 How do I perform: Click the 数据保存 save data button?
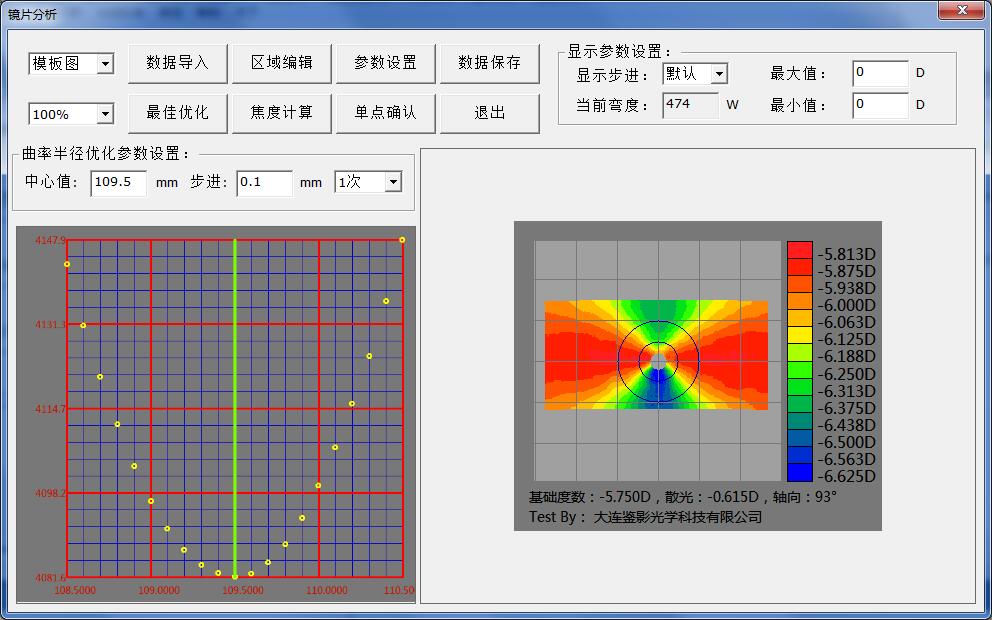tap(489, 63)
